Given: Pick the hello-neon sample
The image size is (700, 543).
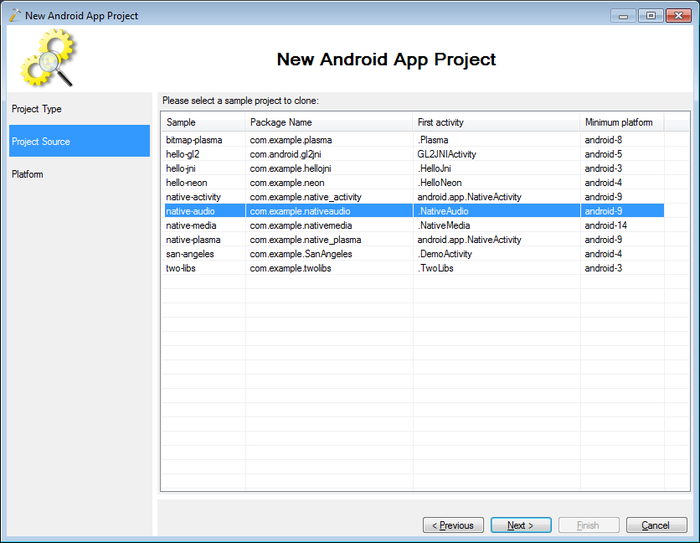Looking at the screenshot, I should (x=187, y=183).
